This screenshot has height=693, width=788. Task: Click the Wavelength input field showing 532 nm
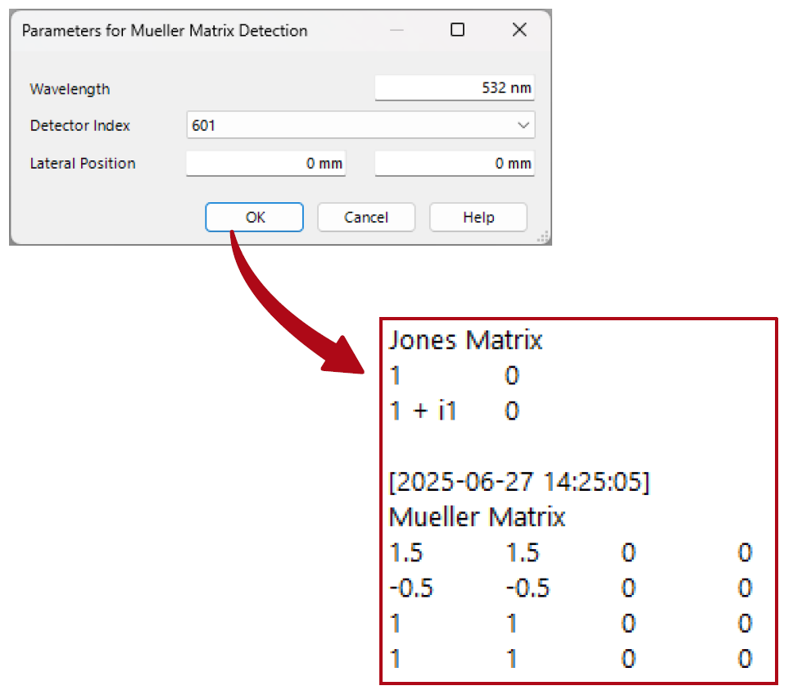click(454, 88)
